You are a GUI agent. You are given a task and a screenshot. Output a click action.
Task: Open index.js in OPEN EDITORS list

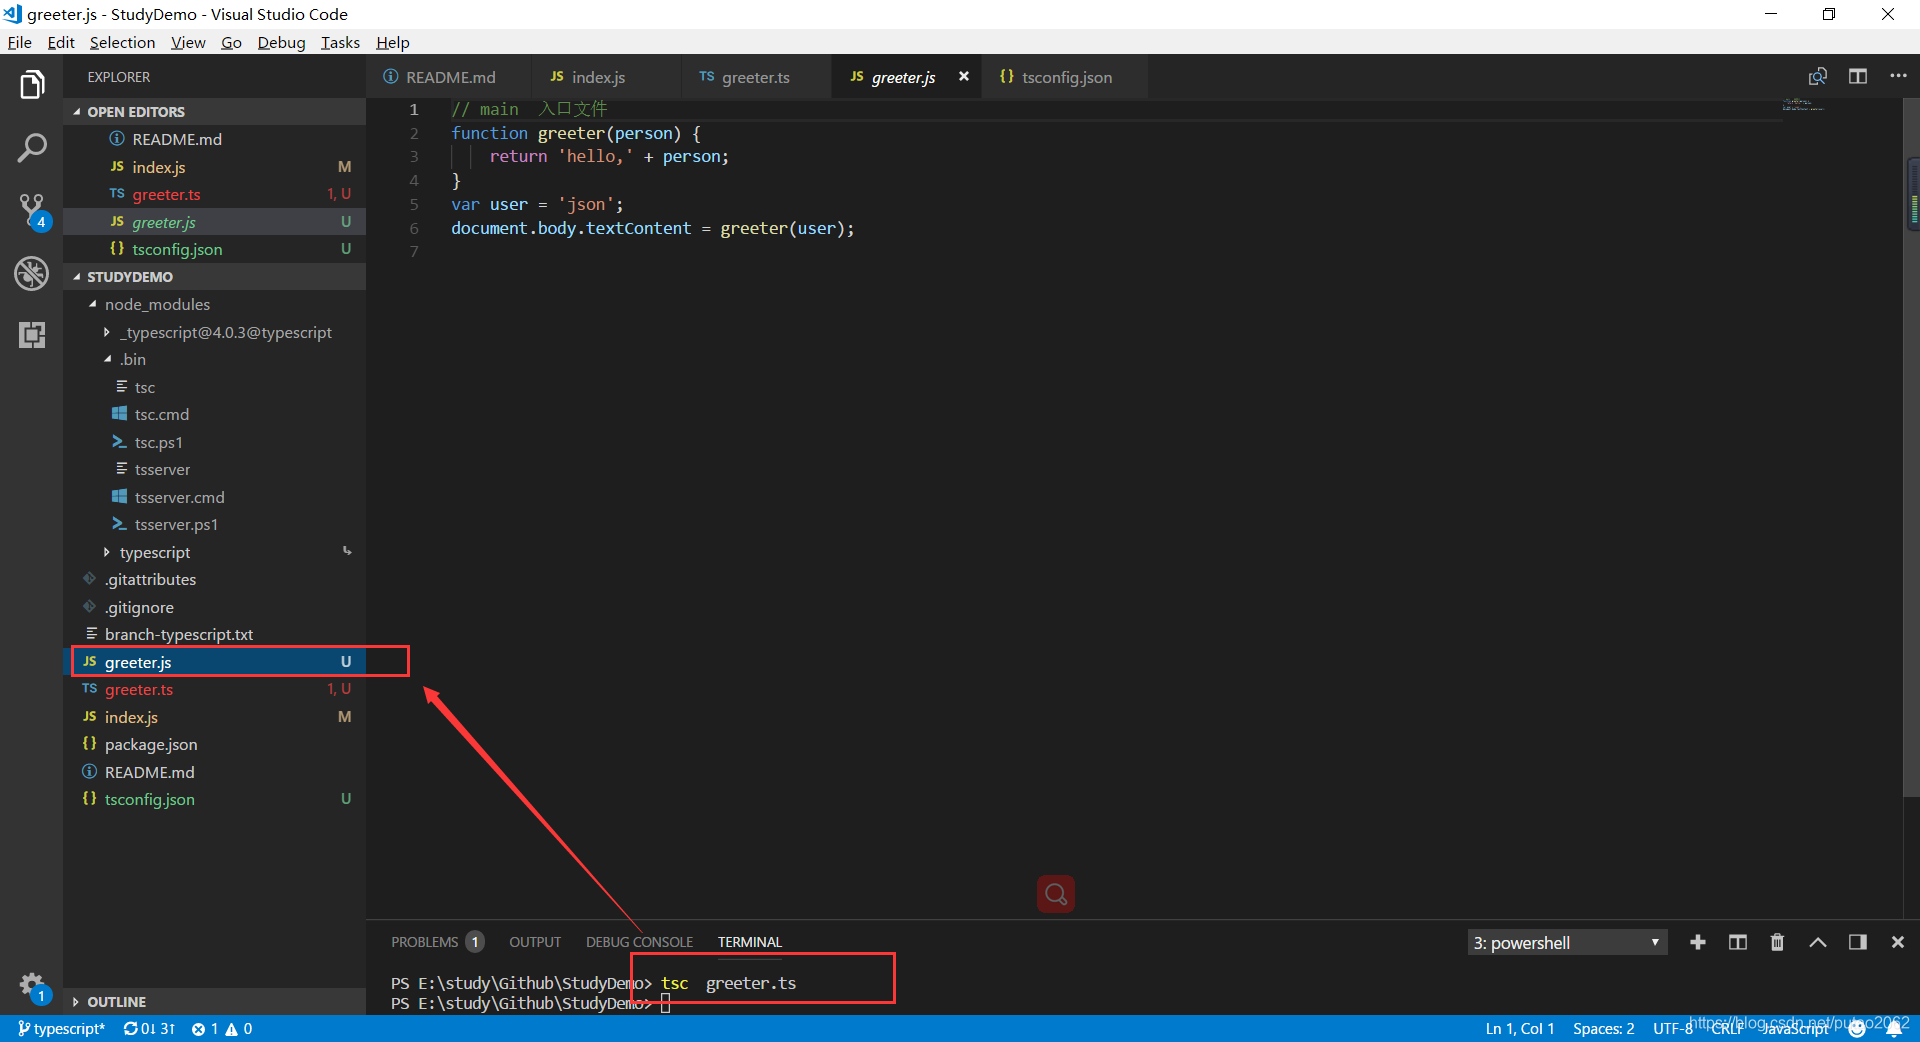coord(214,167)
